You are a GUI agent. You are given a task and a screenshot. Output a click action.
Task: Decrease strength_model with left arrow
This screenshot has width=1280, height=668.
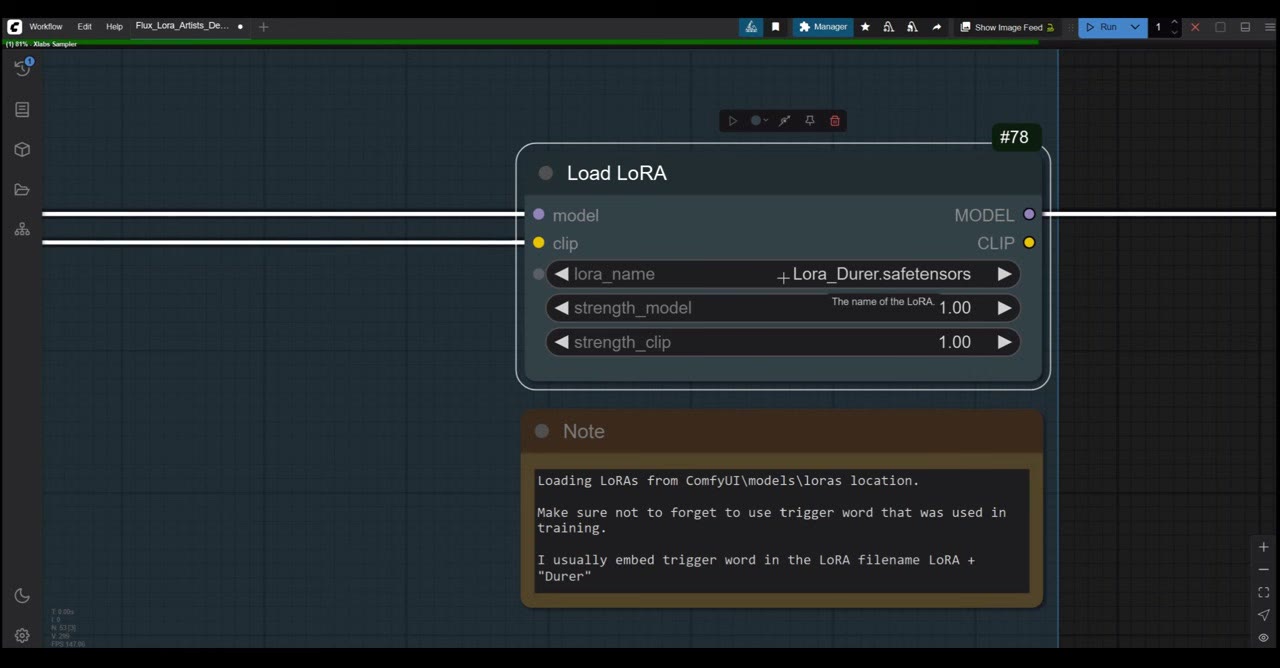[561, 308]
